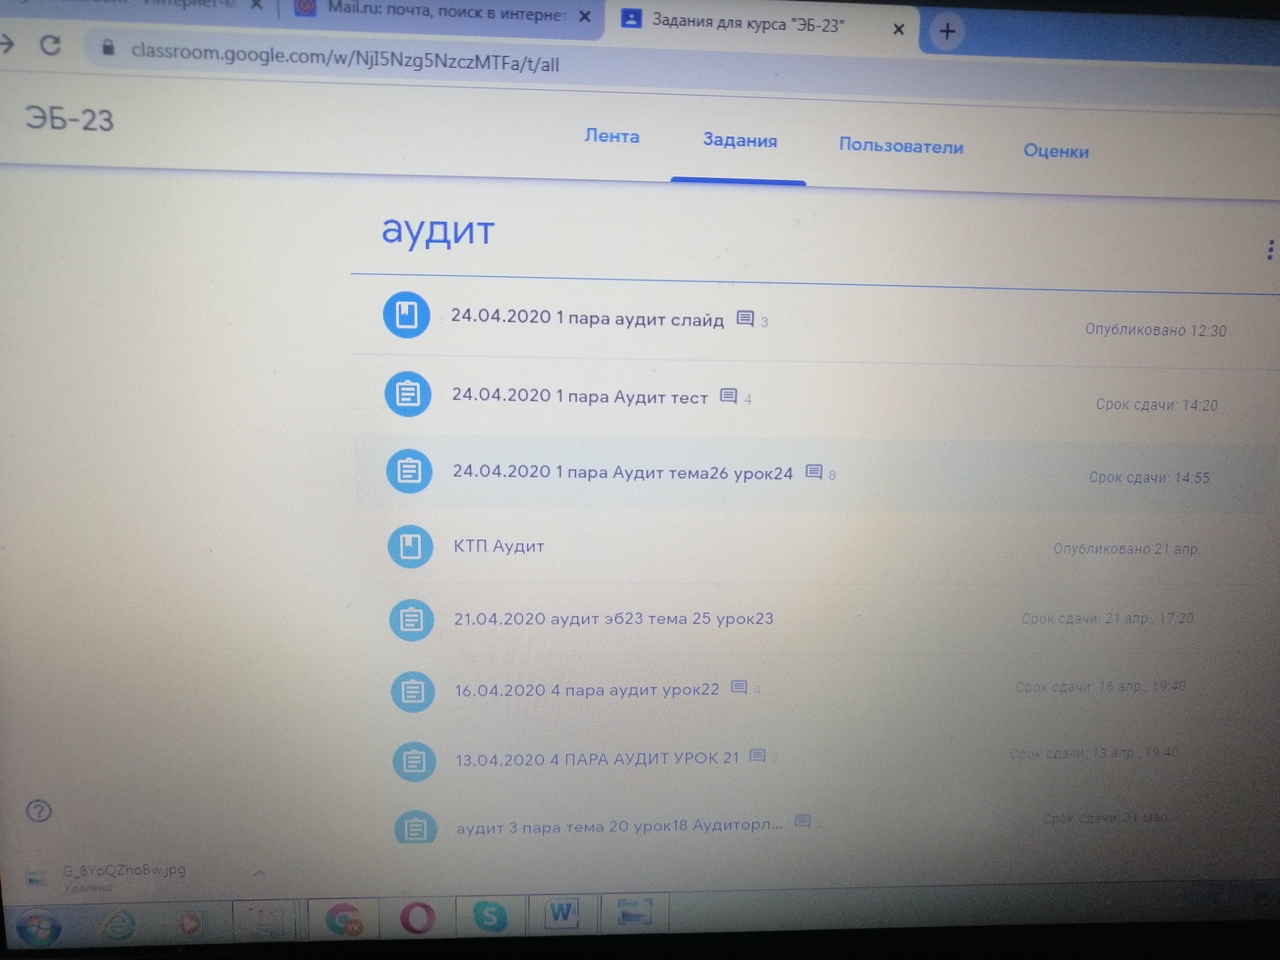This screenshot has height=960, width=1280.
Task: Click the comments icon next to 'Аудит тема26 урок24'
Action: tap(814, 472)
